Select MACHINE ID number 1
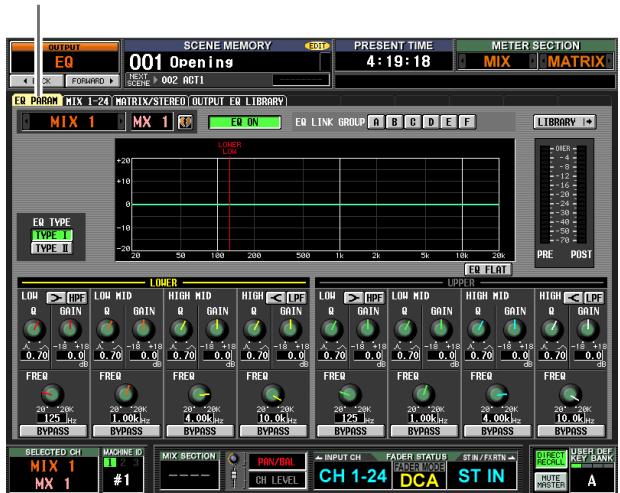The height and width of the screenshot is (493, 620). [x=109, y=462]
